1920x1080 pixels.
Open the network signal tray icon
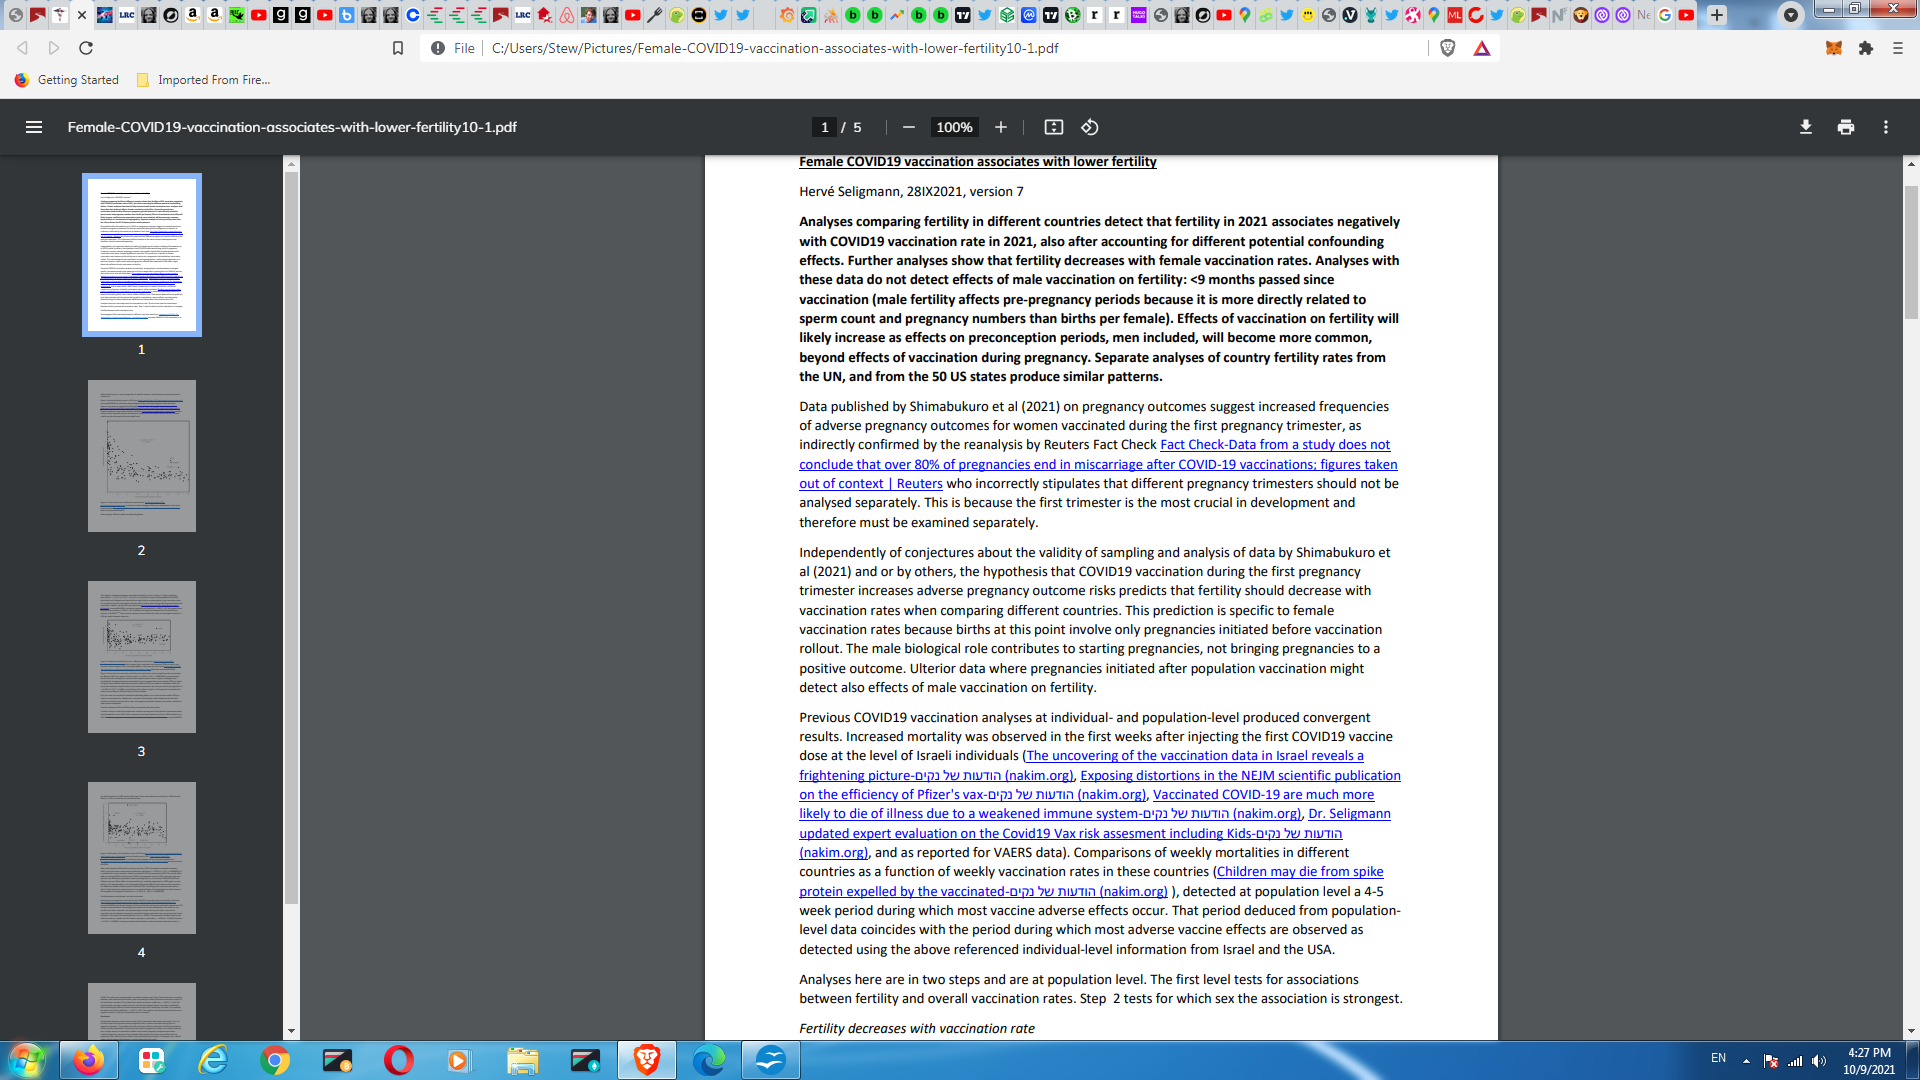pos(1795,1061)
